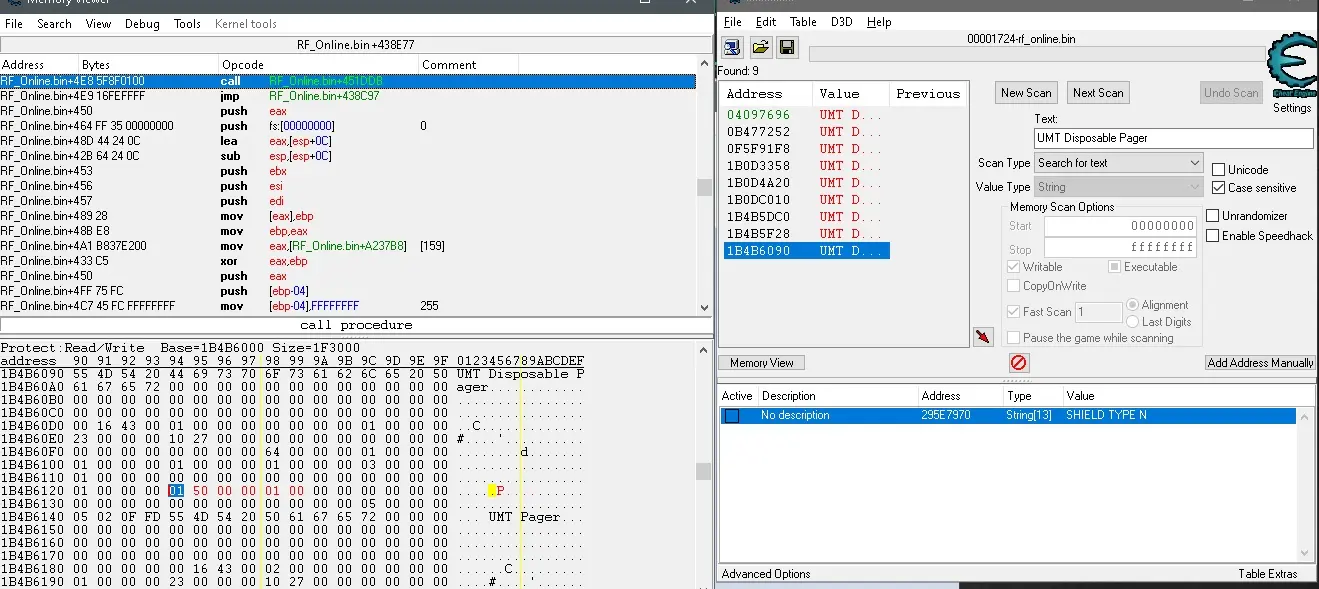This screenshot has width=1319, height=589.
Task: Toggle the Executable checkbox
Action: 1114,267
